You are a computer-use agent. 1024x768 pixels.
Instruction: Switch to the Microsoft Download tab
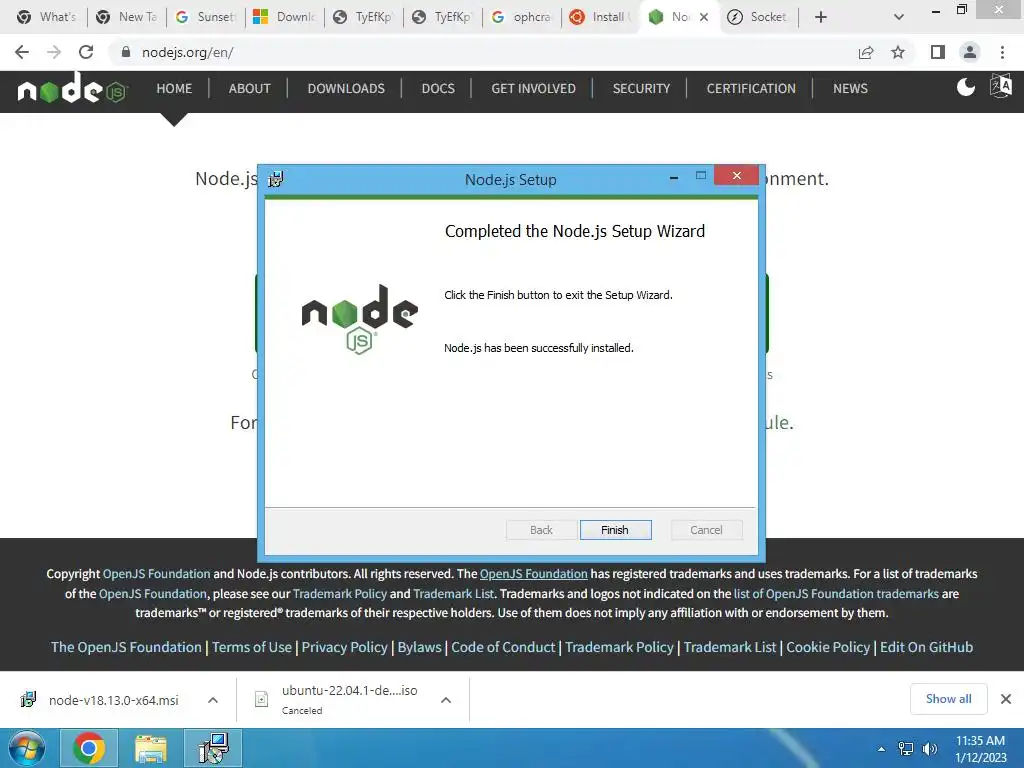[284, 17]
